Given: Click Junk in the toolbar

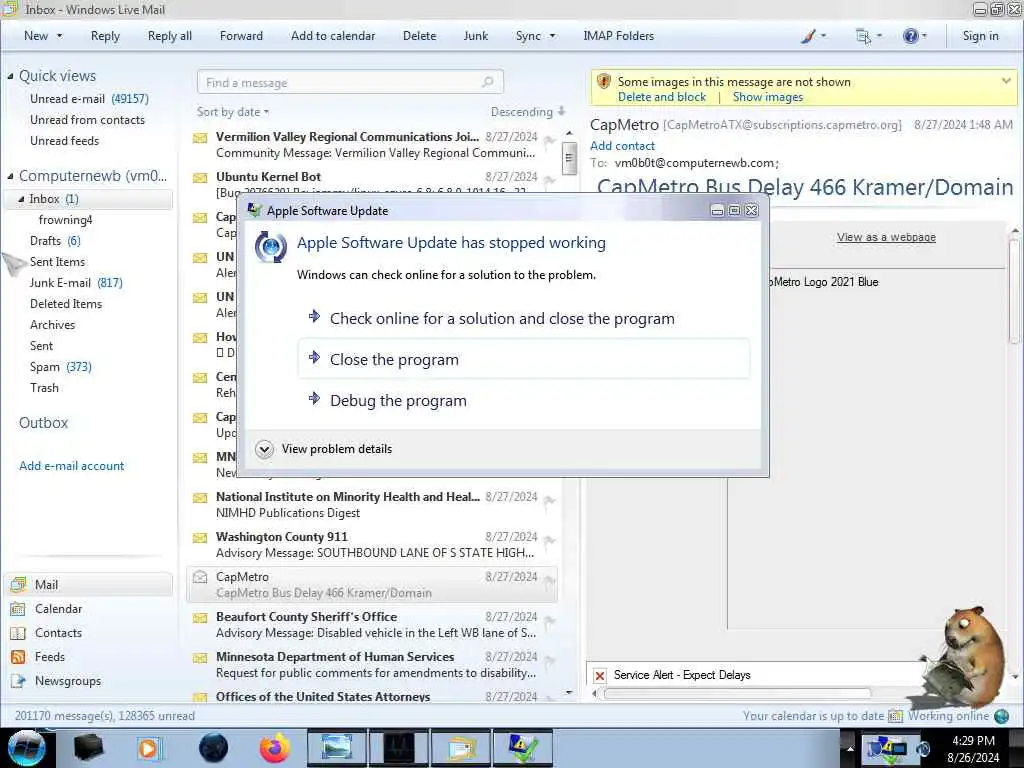Looking at the screenshot, I should coord(475,36).
